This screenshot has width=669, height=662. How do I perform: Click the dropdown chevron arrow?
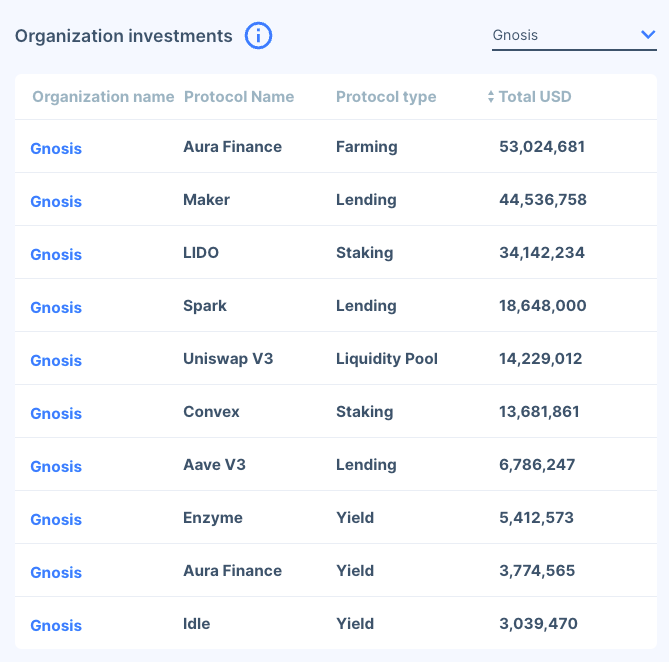pos(648,35)
